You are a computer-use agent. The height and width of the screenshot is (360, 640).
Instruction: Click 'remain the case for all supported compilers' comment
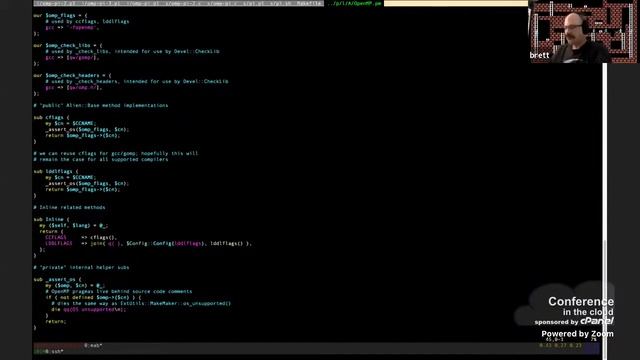point(101,160)
